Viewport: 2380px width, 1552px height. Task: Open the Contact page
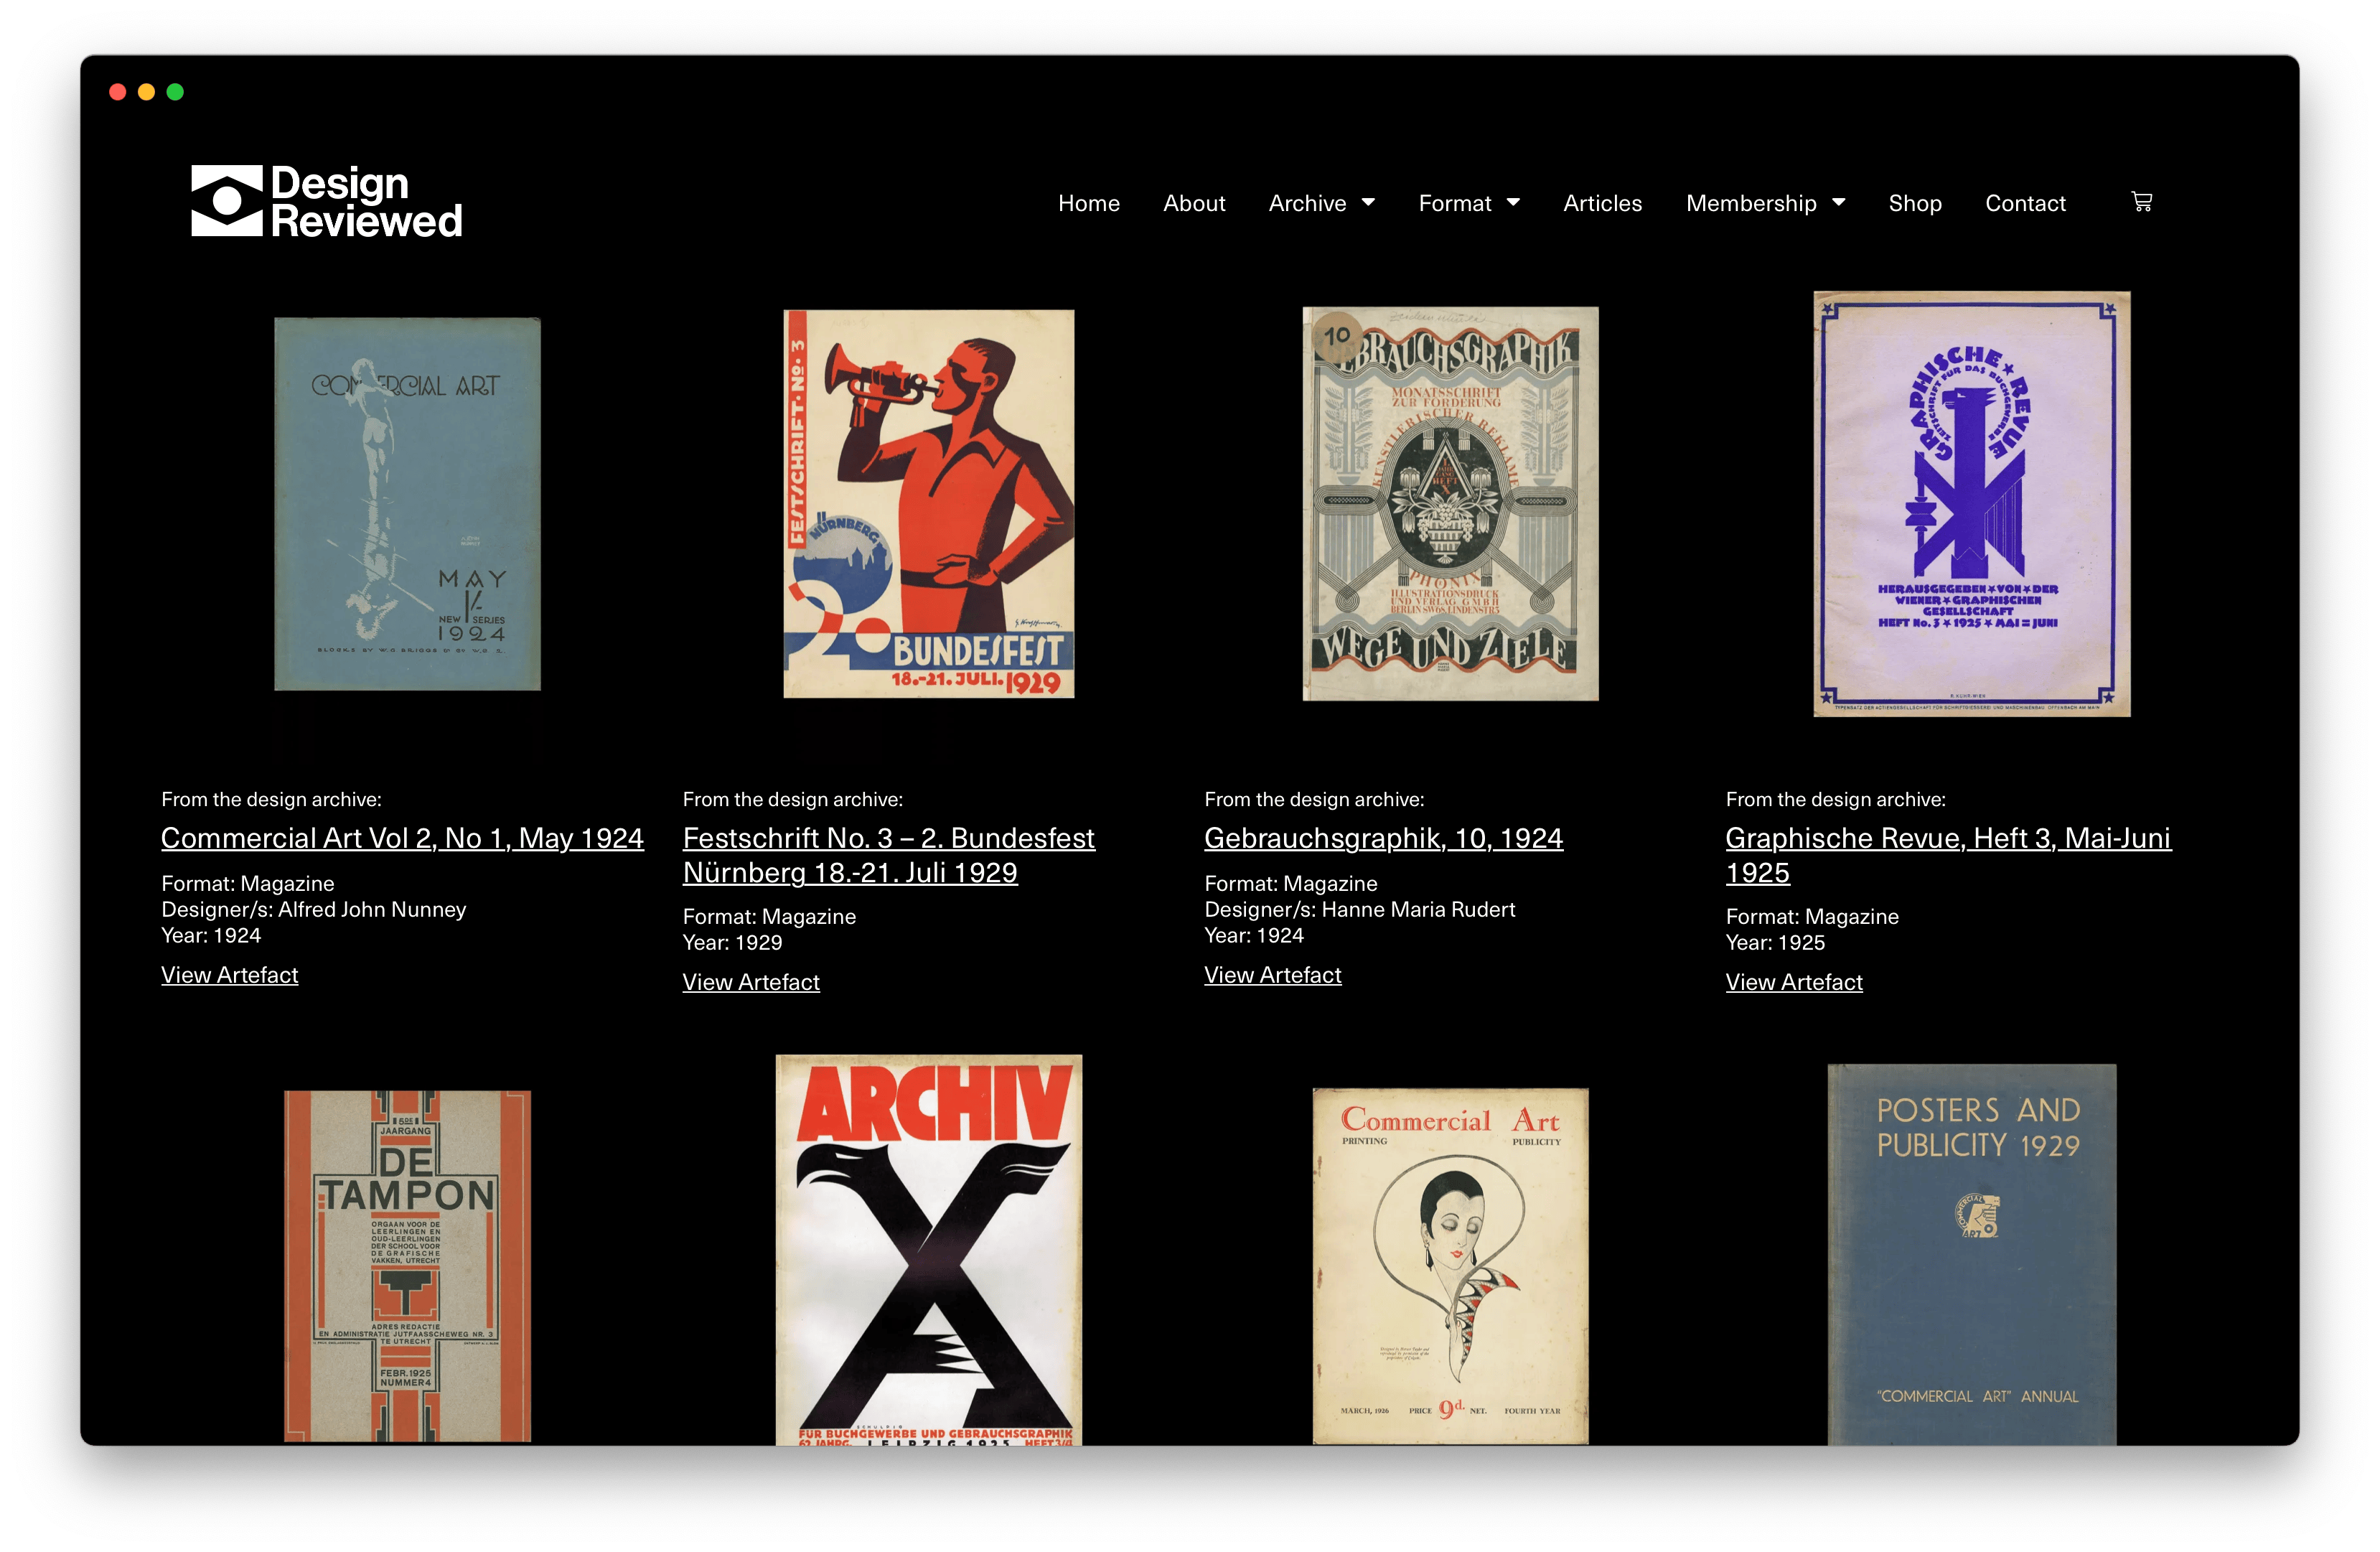[x=2025, y=203]
